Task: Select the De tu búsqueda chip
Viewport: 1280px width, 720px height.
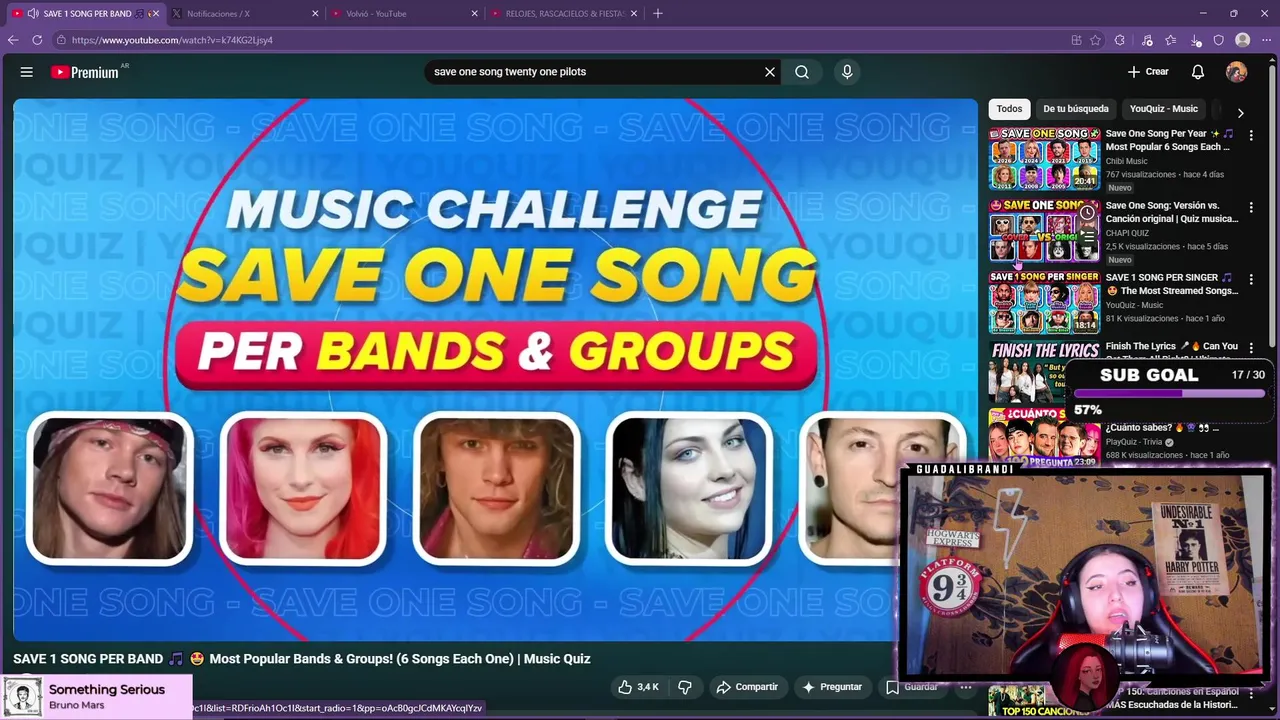Action: coord(1076,109)
